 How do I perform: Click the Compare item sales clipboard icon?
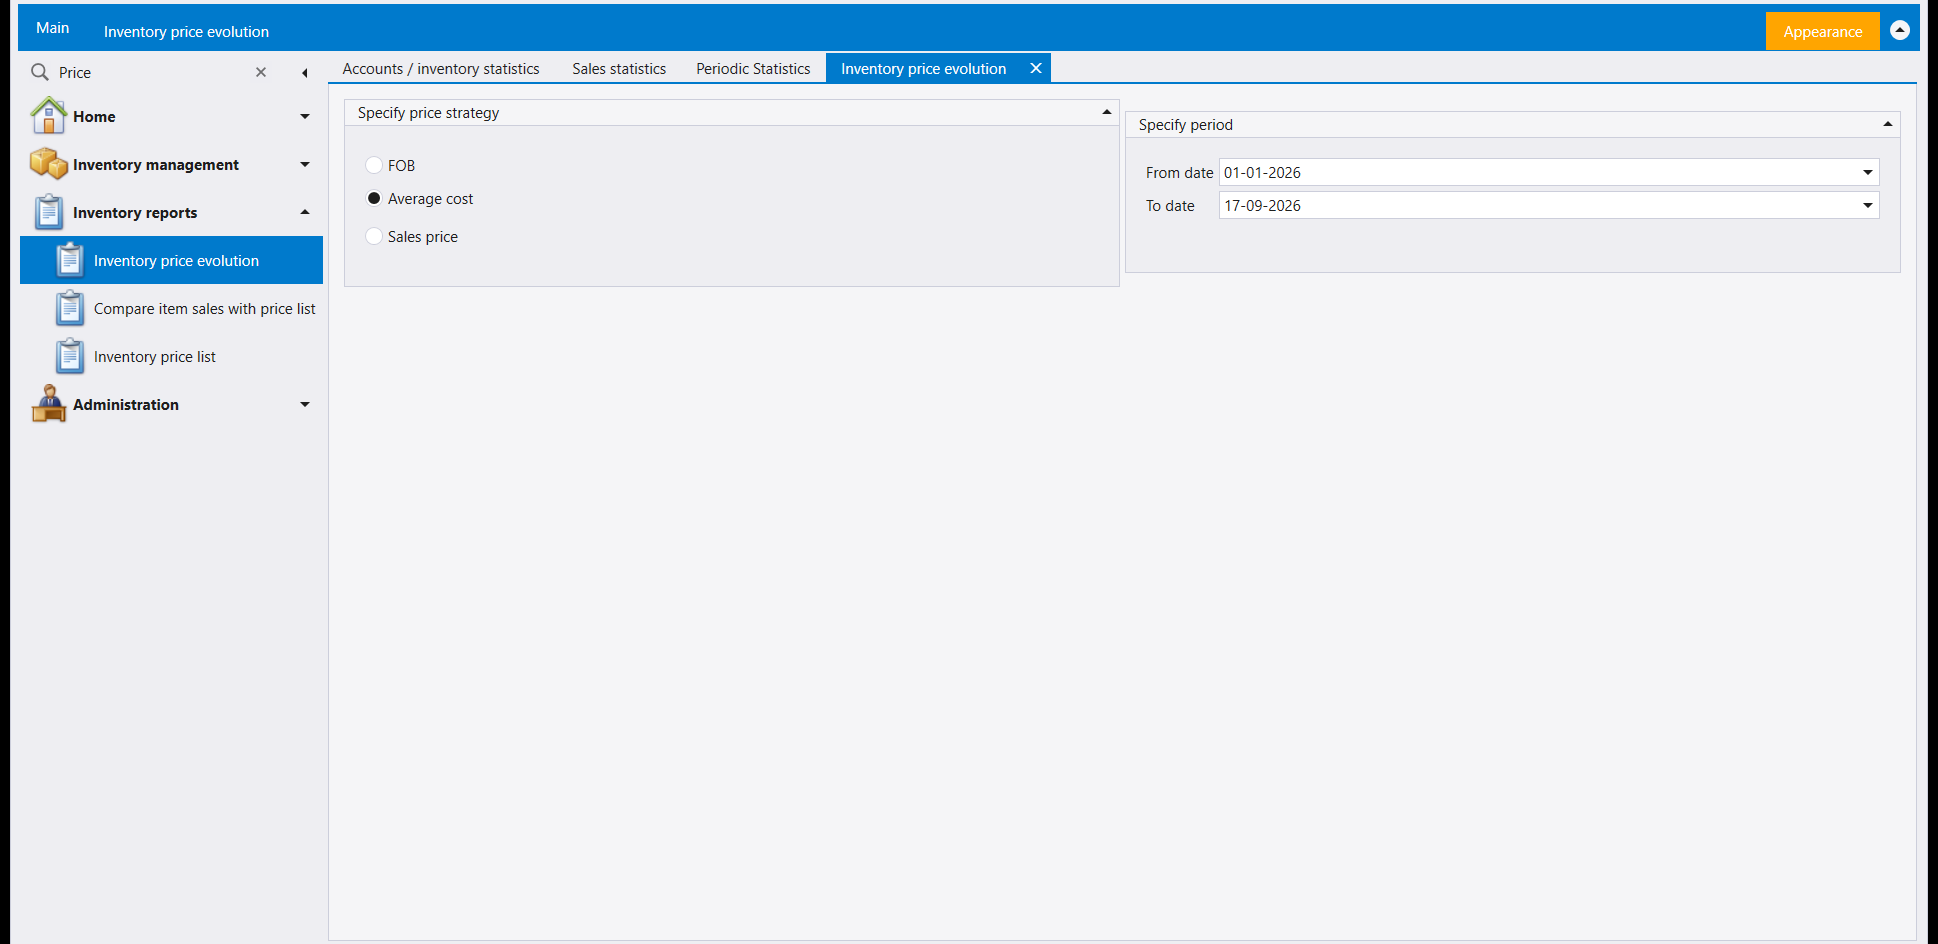coord(70,308)
